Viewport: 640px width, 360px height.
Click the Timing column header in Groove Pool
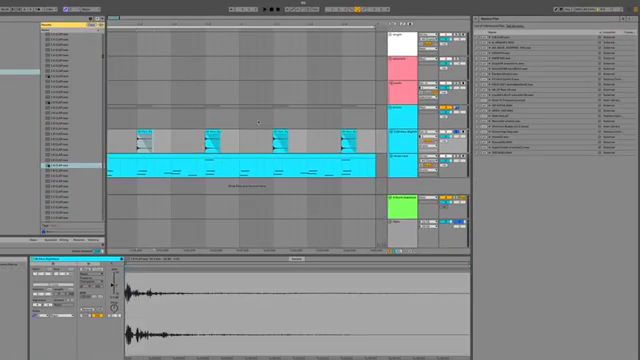pos(64,240)
